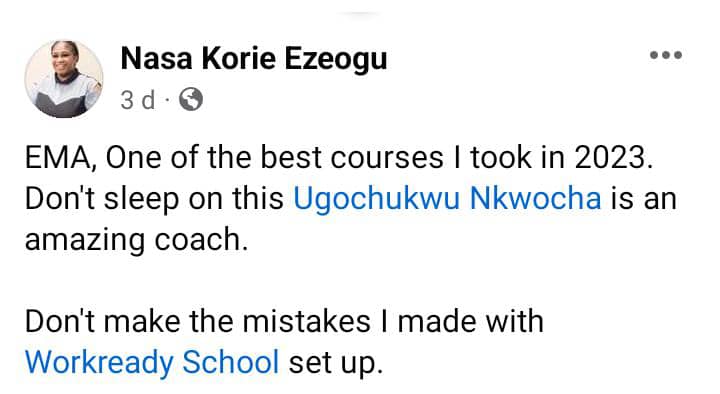Tap 'best courses' phrase in post
Viewport: 720px width, 394px height.
tap(353, 158)
